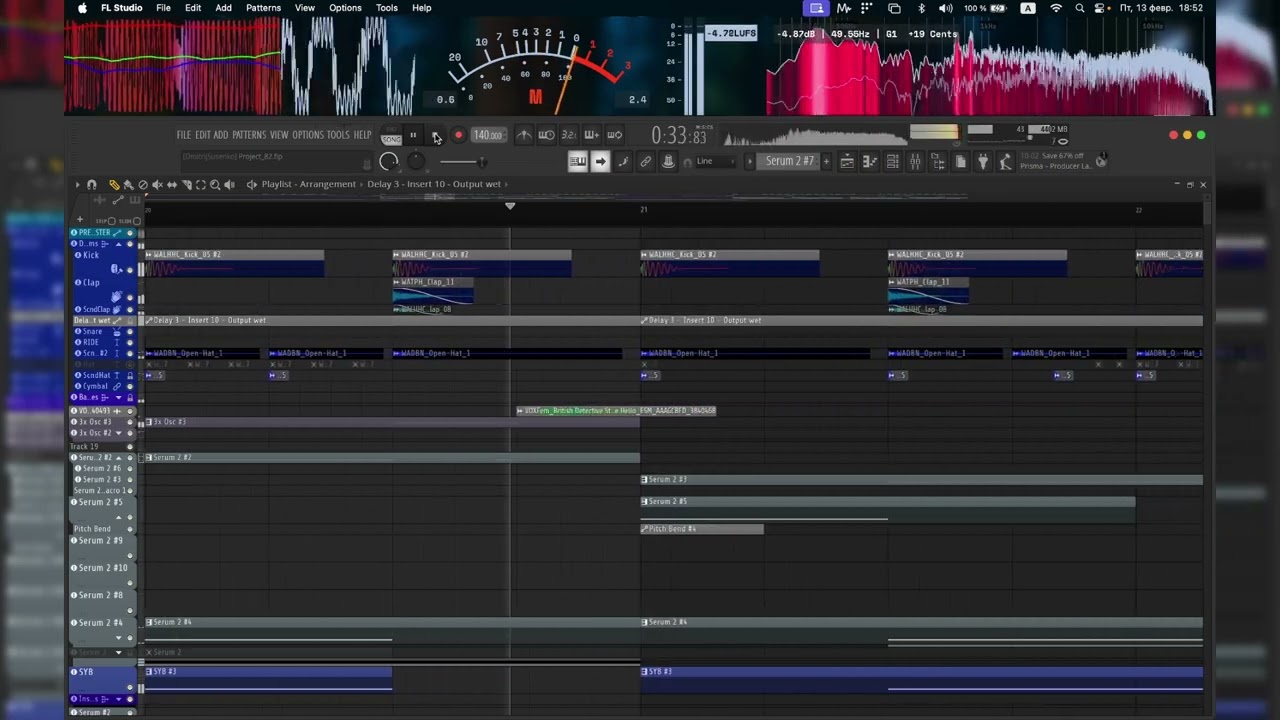This screenshot has width=1280, height=720.
Task: Open the macOS View menu
Action: click(305, 8)
